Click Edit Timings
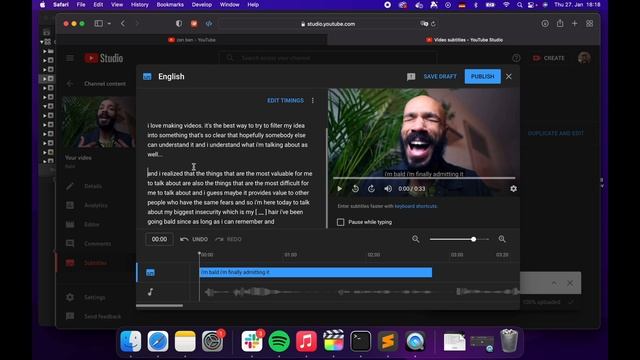The width and height of the screenshot is (640, 360). 285,100
